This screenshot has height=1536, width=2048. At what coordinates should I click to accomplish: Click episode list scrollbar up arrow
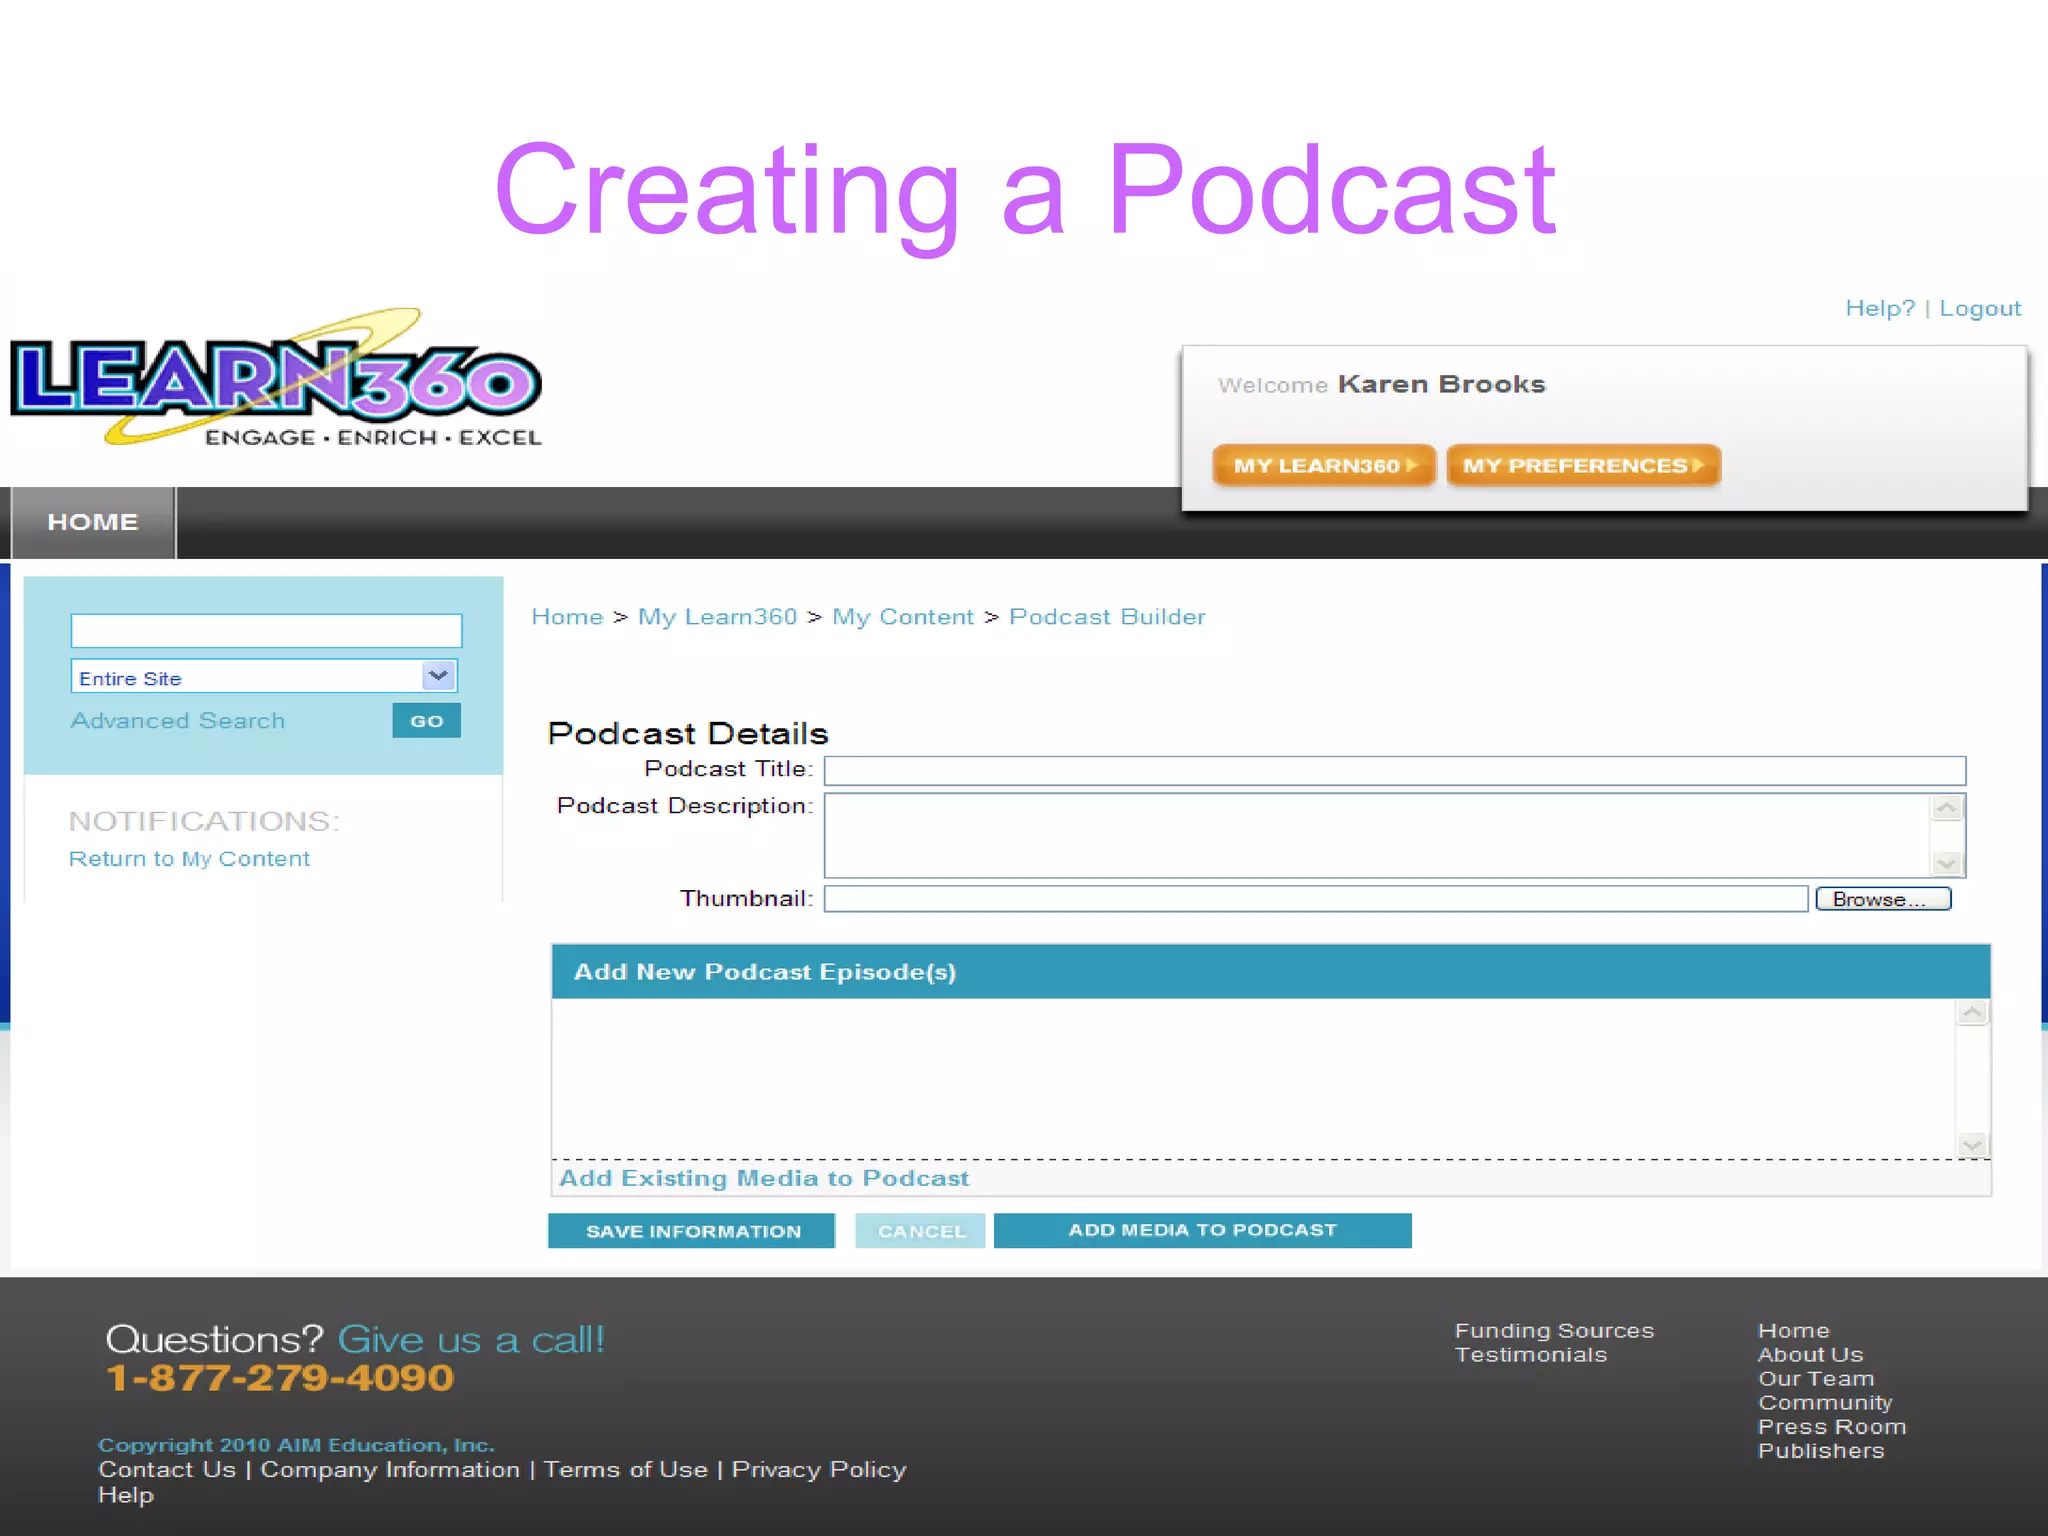pos(1972,1013)
